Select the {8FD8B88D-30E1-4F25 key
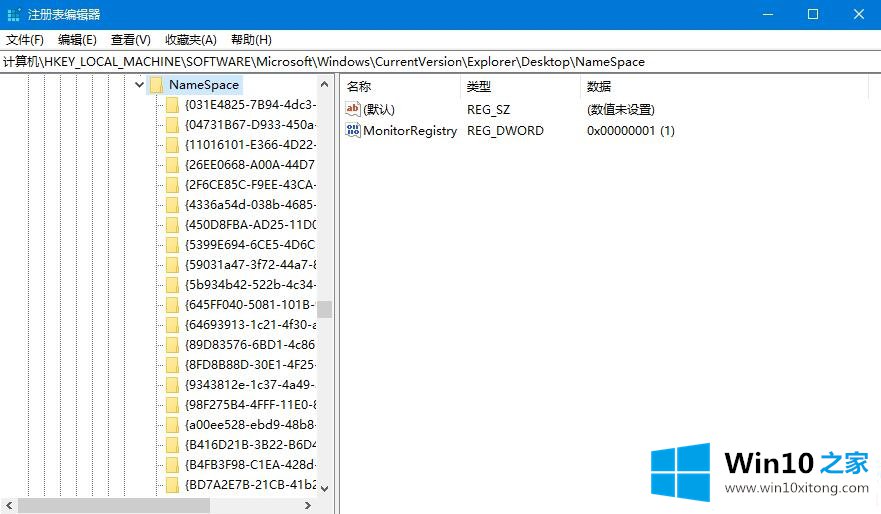This screenshot has height=514, width=881. point(250,365)
